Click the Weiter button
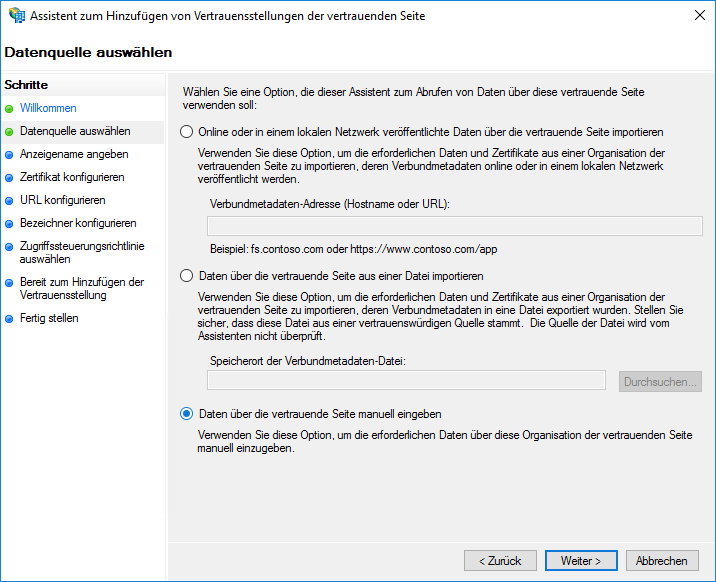 pos(581,561)
